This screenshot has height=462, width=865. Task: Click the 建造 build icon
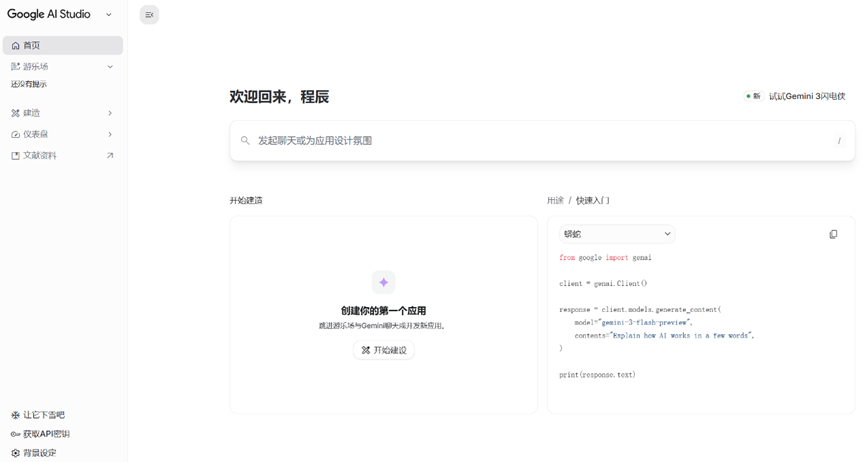click(x=15, y=113)
